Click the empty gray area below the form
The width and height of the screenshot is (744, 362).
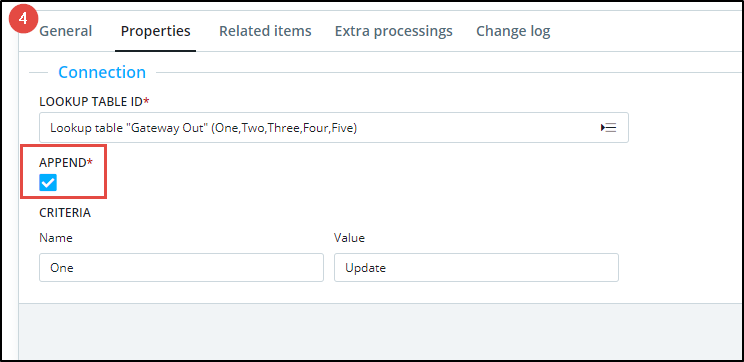coord(380,332)
